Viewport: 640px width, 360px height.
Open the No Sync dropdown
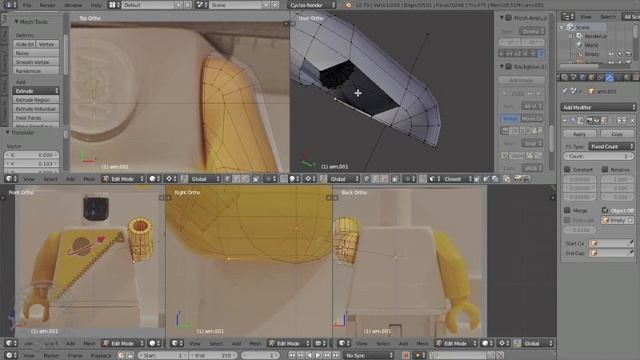coord(369,355)
